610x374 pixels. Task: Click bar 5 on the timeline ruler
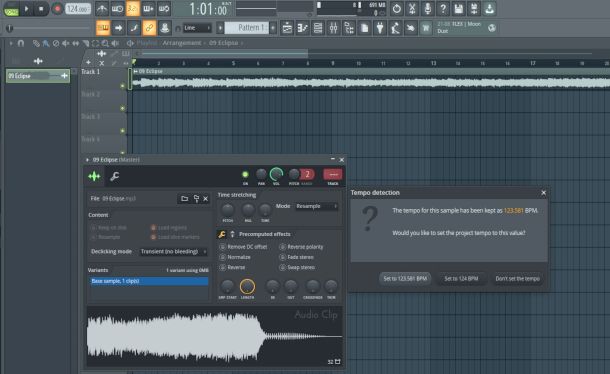coord(233,63)
